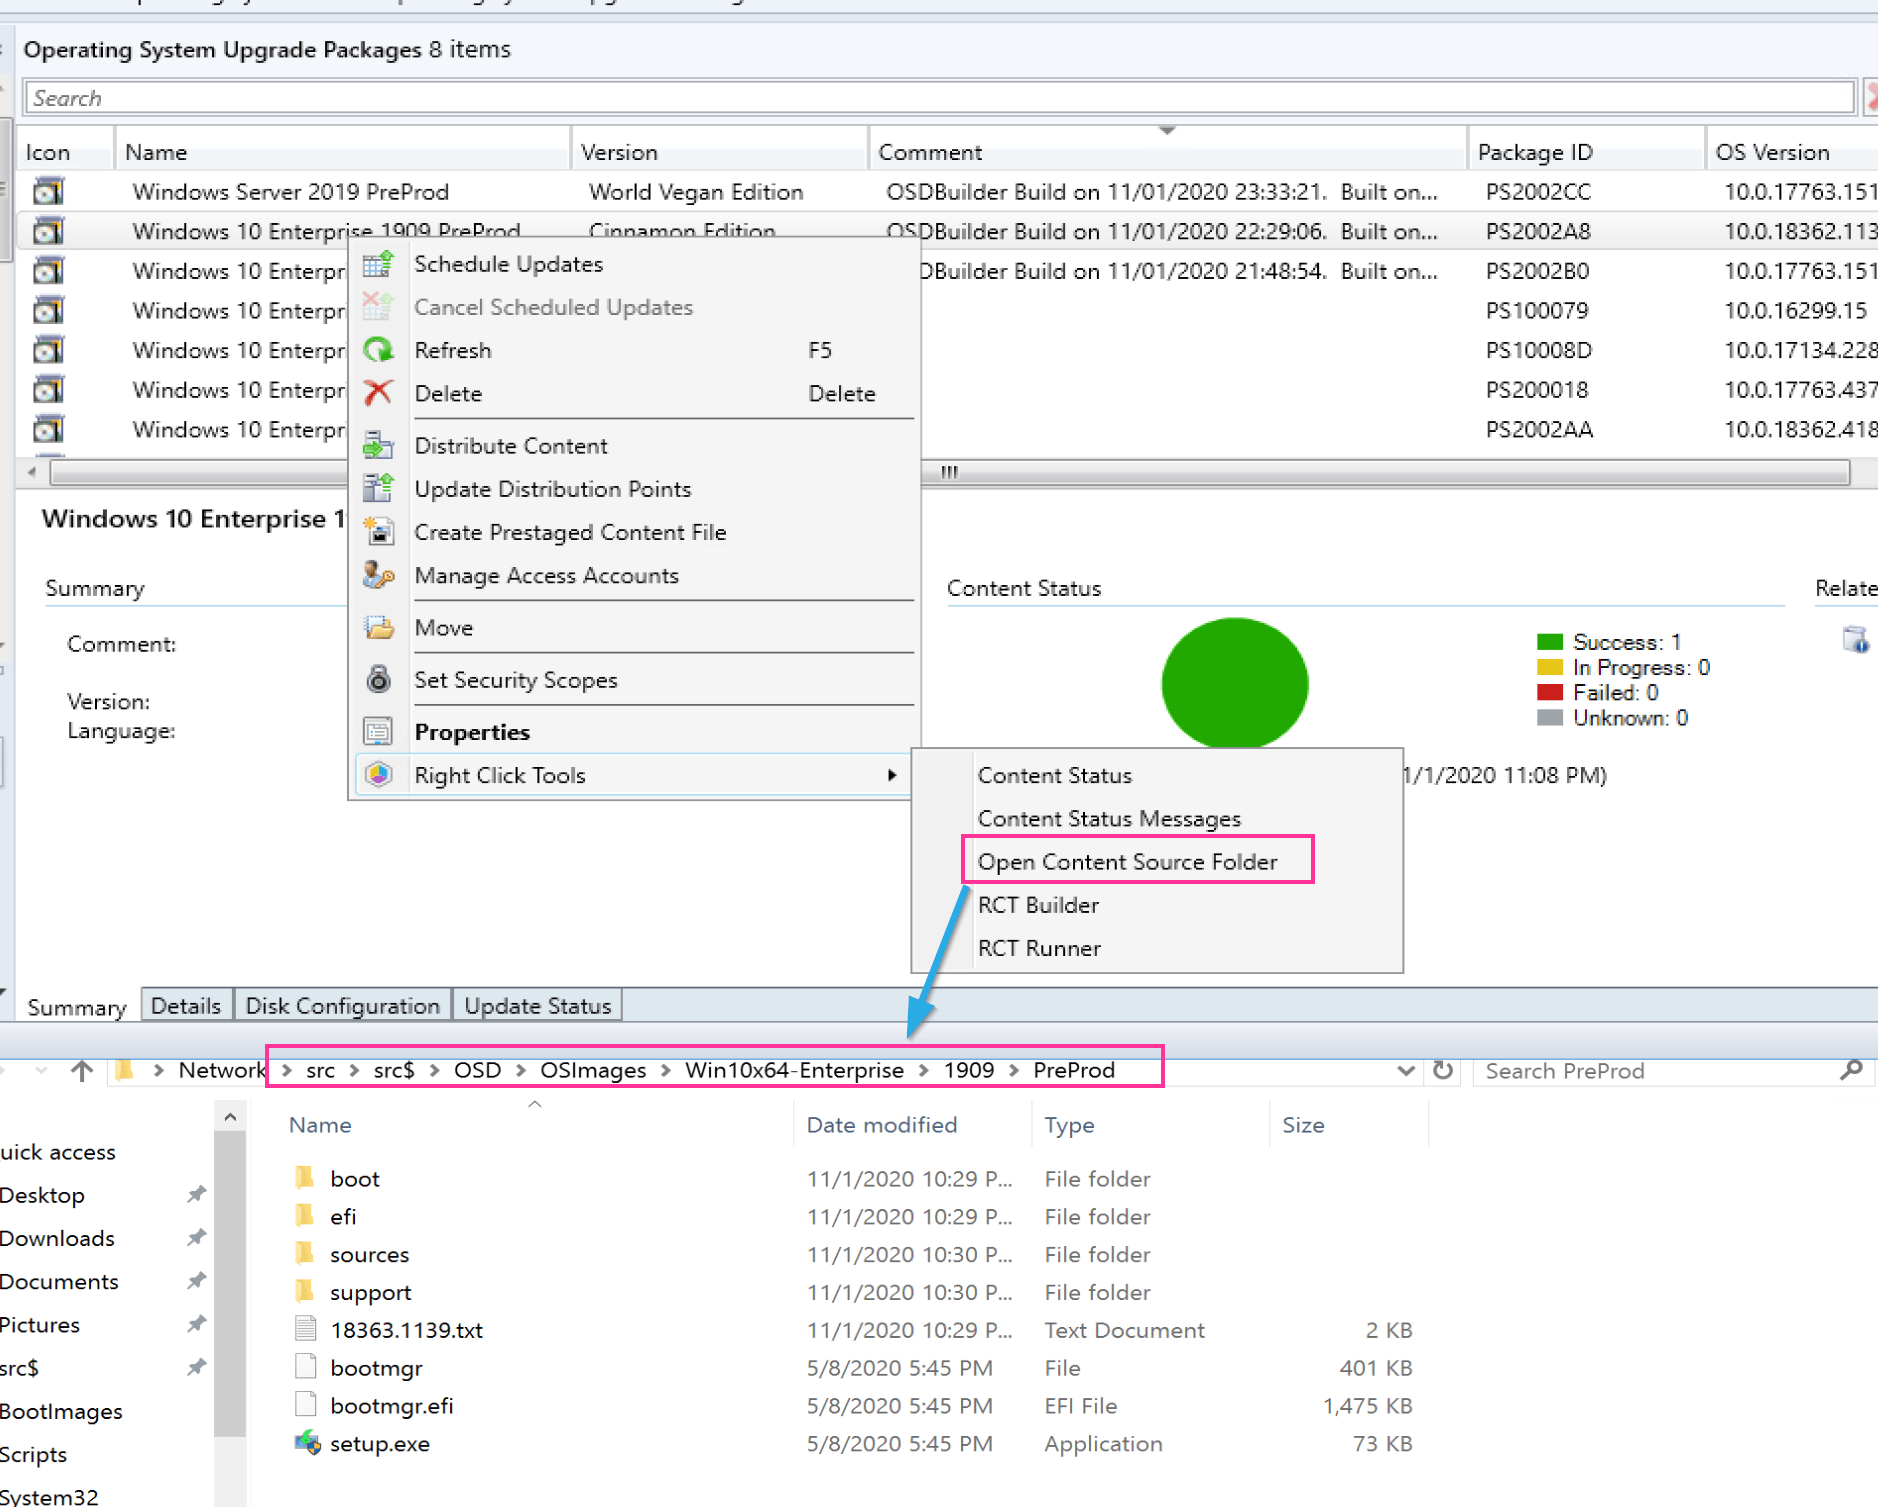Screen dimensions: 1878x1507
Task: Sort the list by Package ID column
Action: 1534,152
